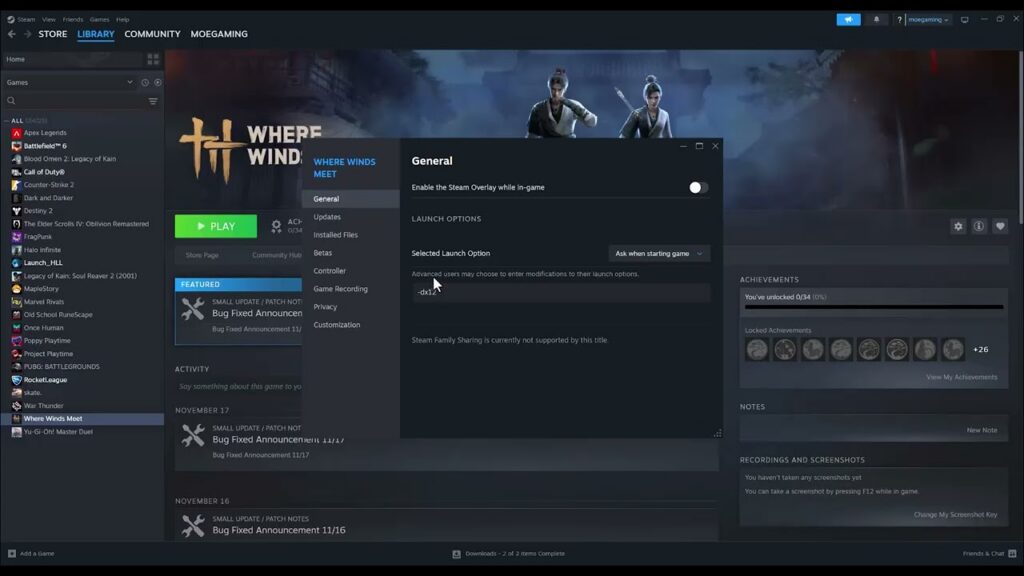Select War Thunder in the library list
This screenshot has width=1024, height=576.
tap(43, 406)
